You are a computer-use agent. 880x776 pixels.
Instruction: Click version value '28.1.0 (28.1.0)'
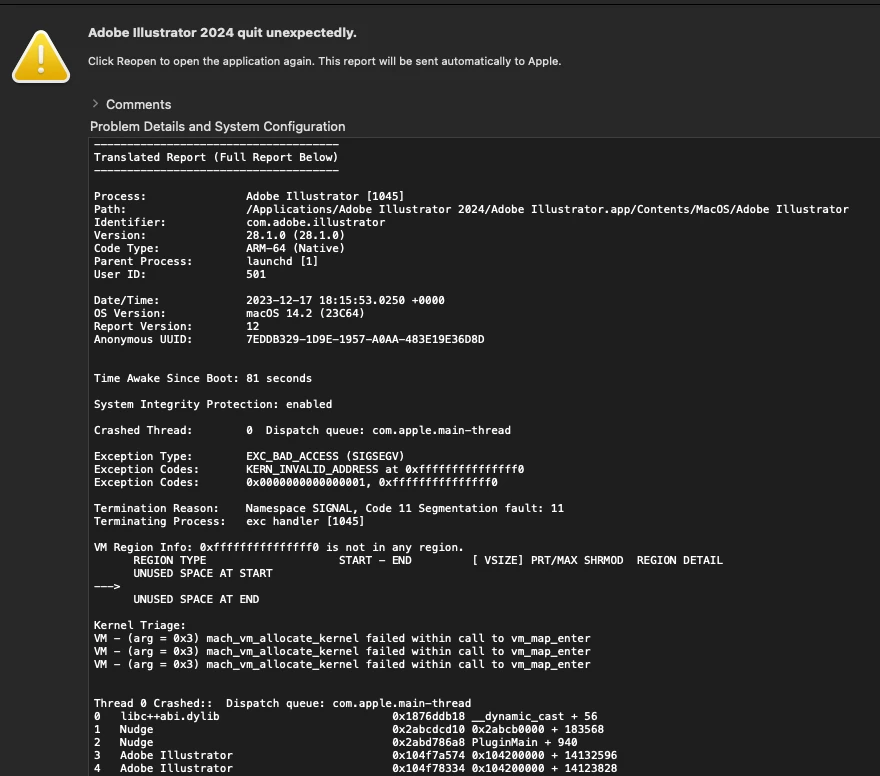point(295,235)
